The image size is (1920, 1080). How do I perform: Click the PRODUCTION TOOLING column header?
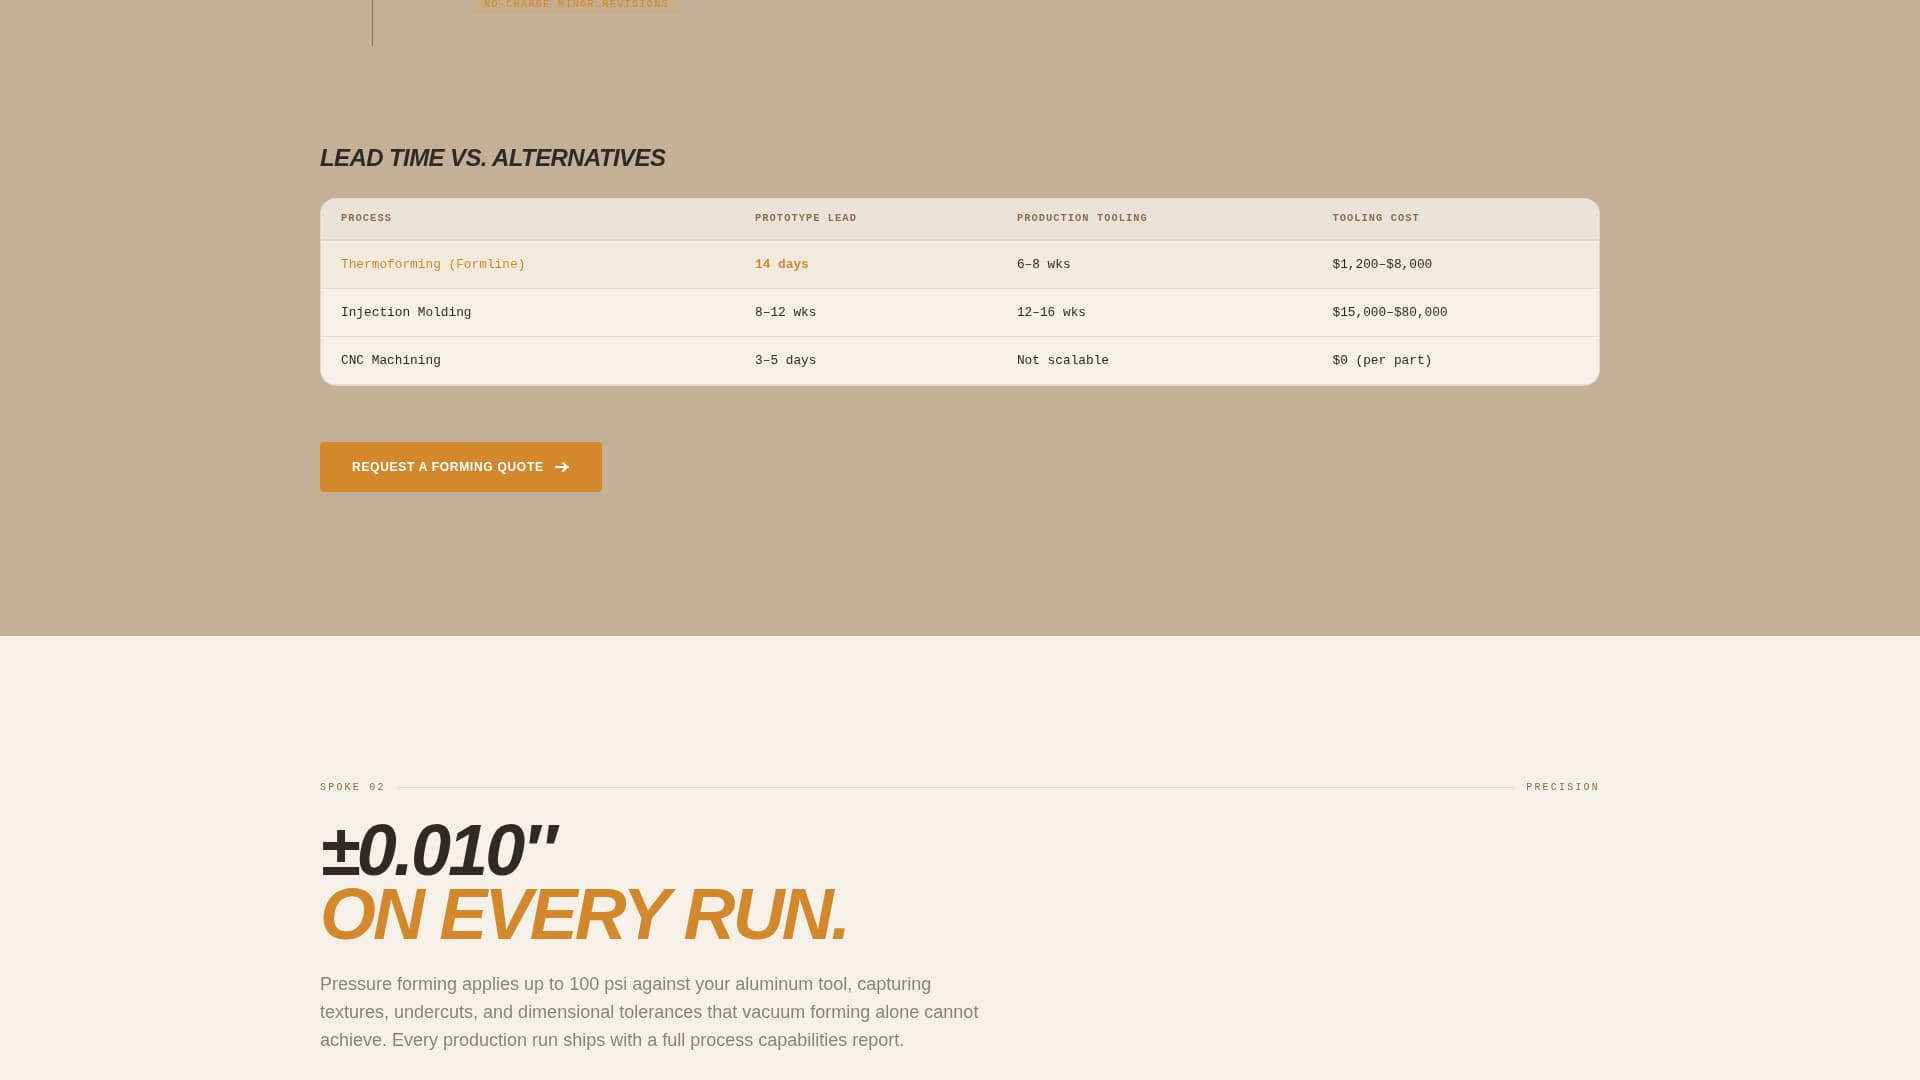click(x=1081, y=218)
